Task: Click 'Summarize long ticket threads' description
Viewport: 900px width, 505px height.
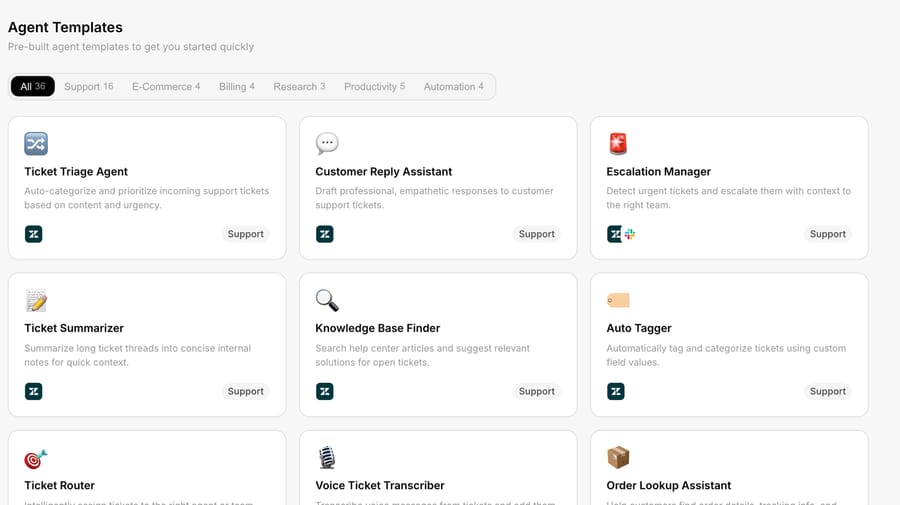Action: [x=138, y=355]
